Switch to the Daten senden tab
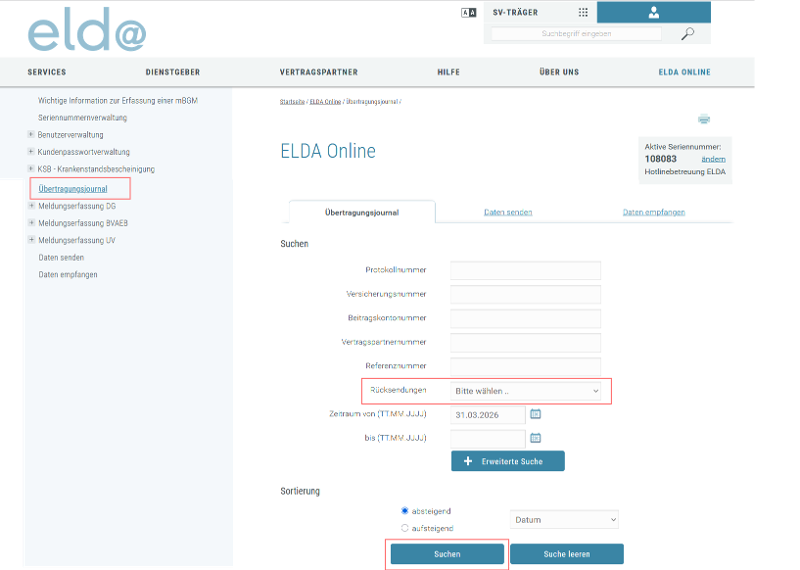 [x=508, y=212]
